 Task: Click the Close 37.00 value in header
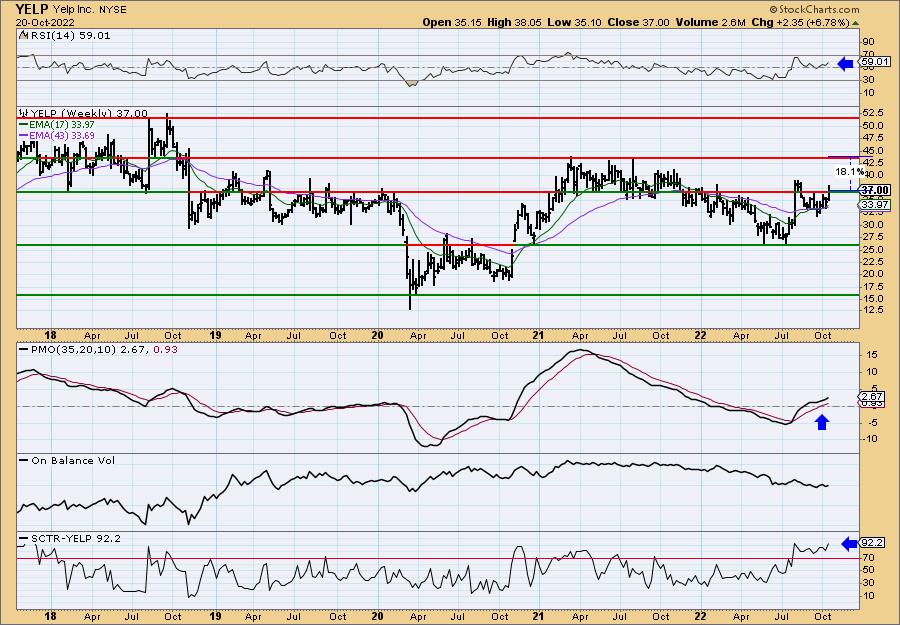click(638, 22)
